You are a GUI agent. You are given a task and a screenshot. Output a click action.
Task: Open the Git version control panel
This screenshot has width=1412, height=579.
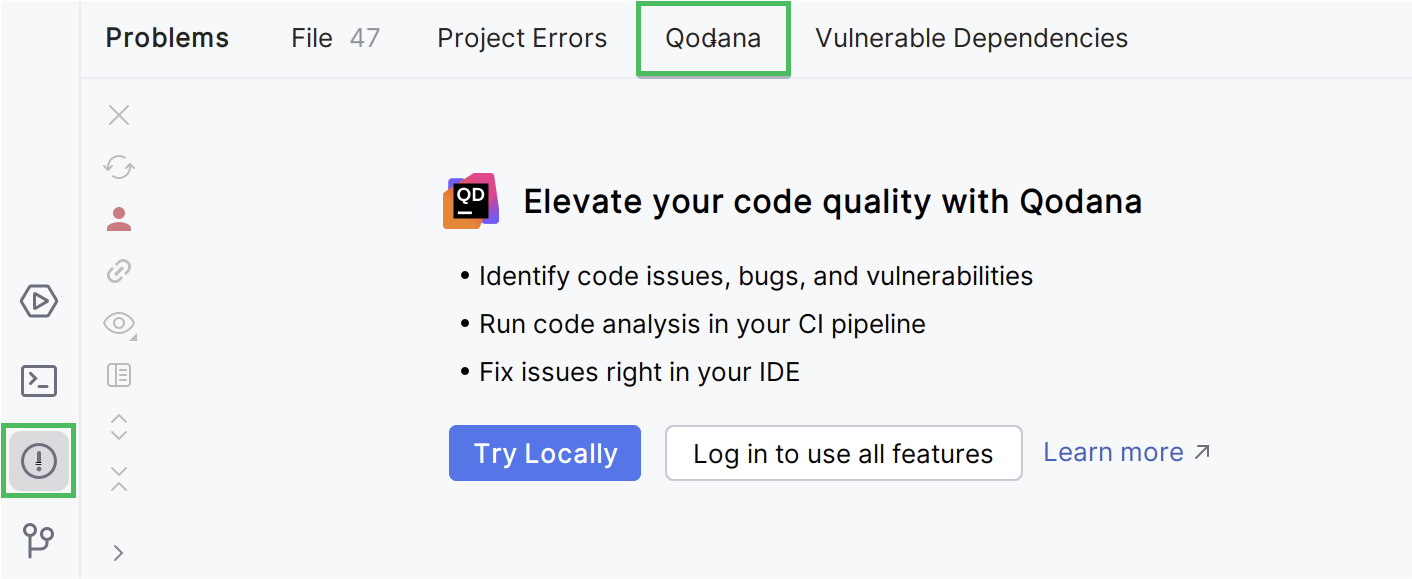coord(39,541)
